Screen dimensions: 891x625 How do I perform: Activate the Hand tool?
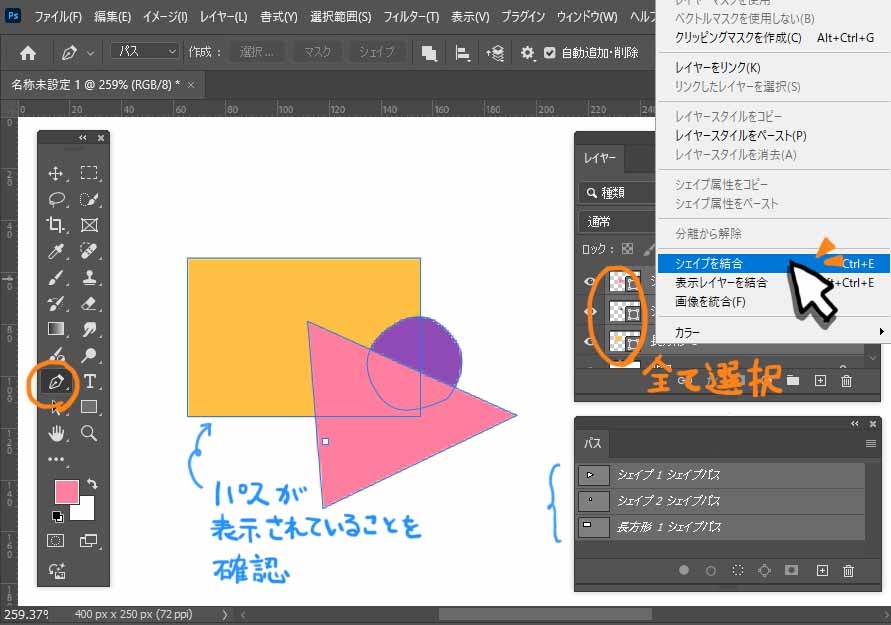56,433
